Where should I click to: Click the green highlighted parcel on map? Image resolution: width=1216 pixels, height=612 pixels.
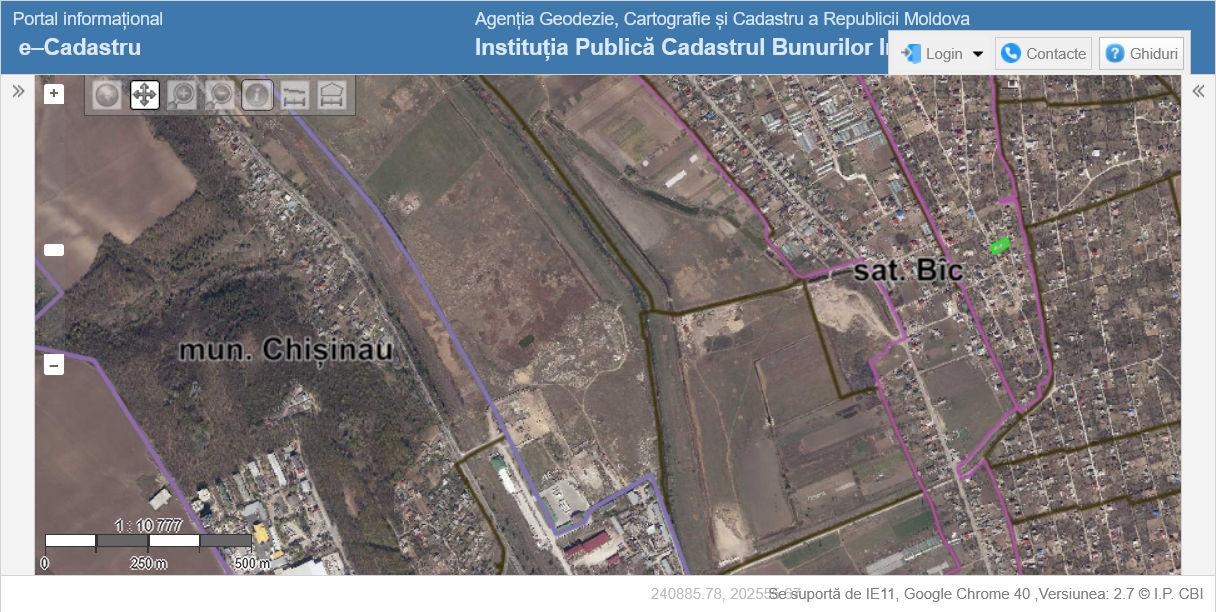[999, 245]
